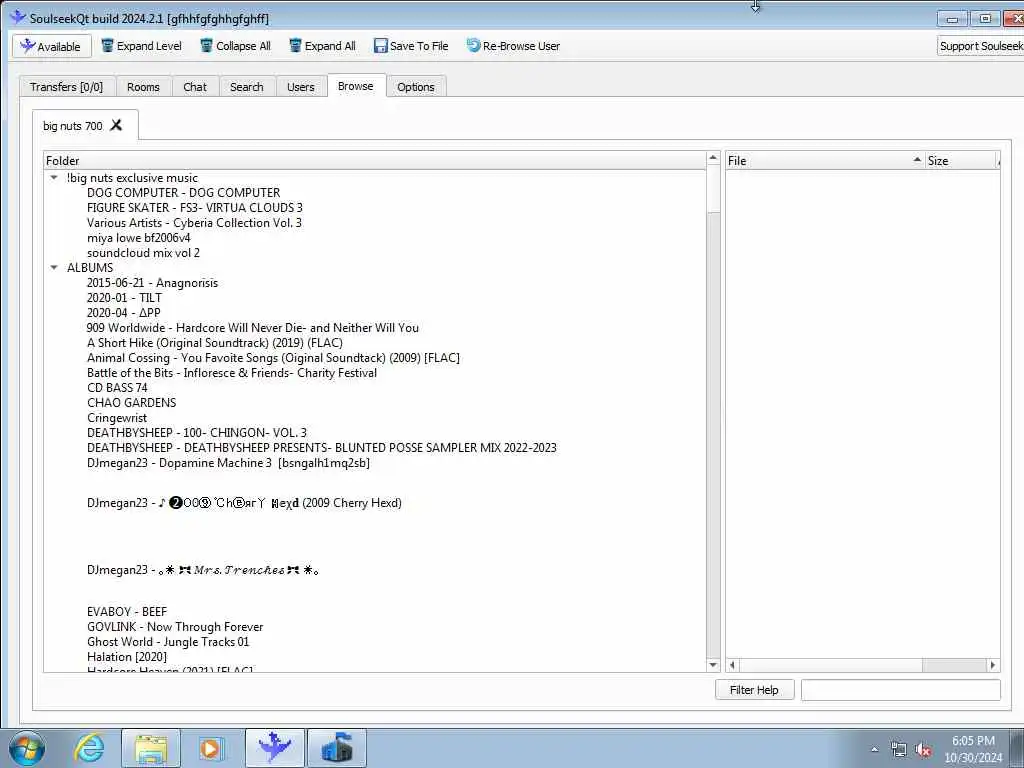Sort by the File column header

(x=825, y=161)
